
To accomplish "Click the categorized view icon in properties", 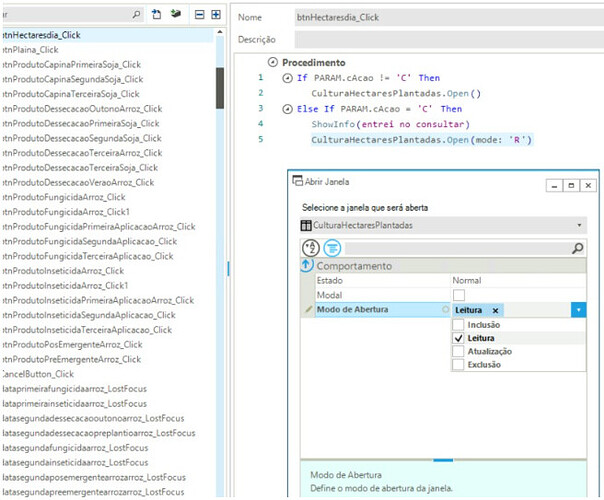I will [x=332, y=248].
